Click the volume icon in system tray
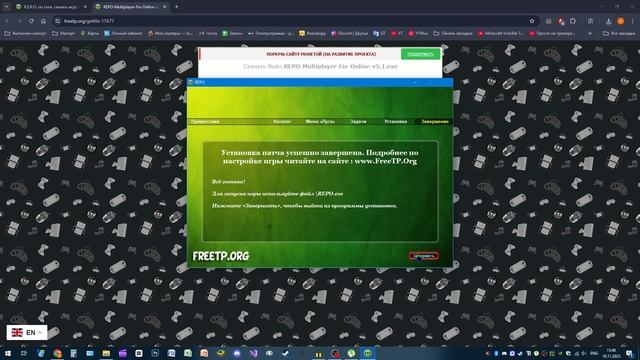This screenshot has width=640, height=360. (584, 353)
